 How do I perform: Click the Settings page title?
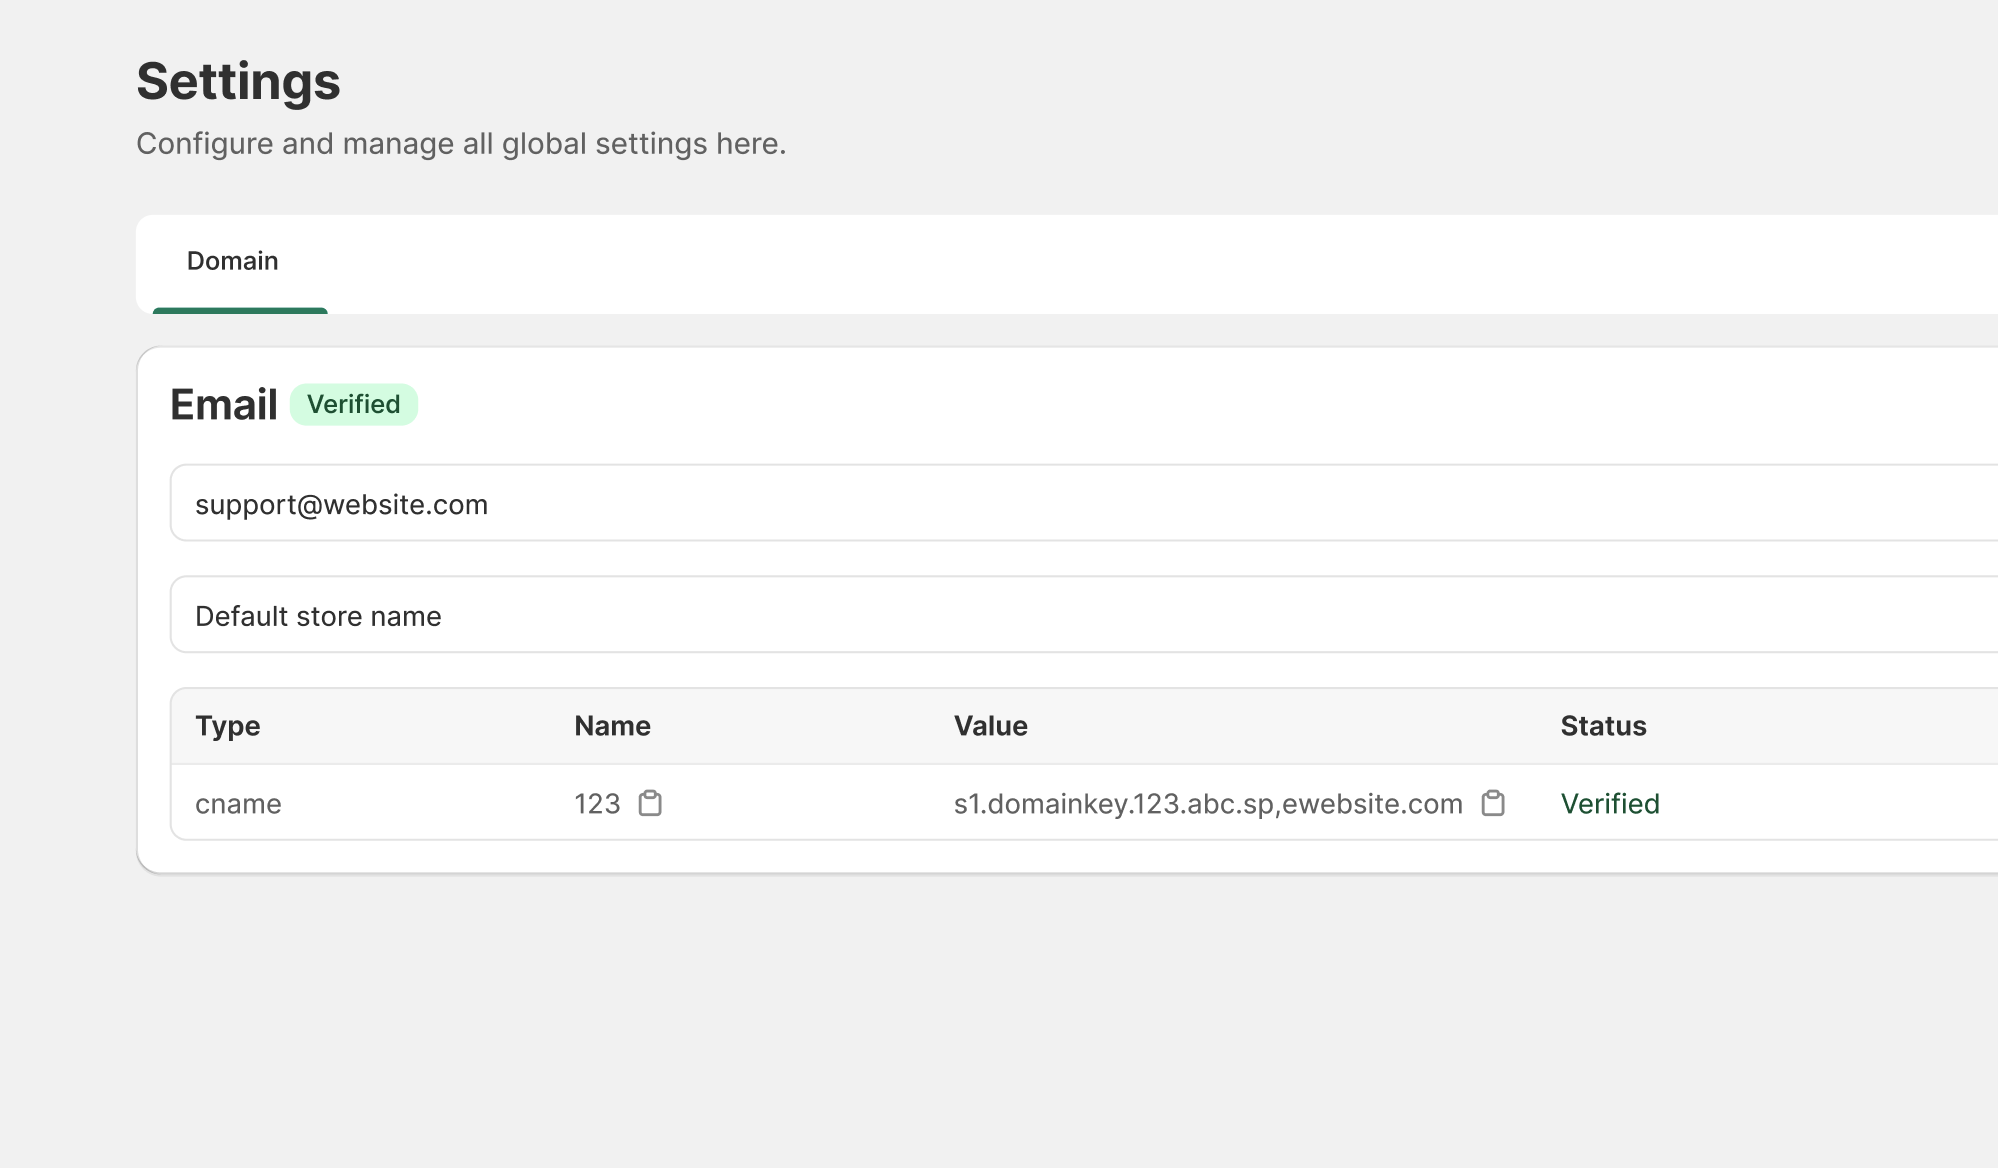pyautogui.click(x=238, y=81)
